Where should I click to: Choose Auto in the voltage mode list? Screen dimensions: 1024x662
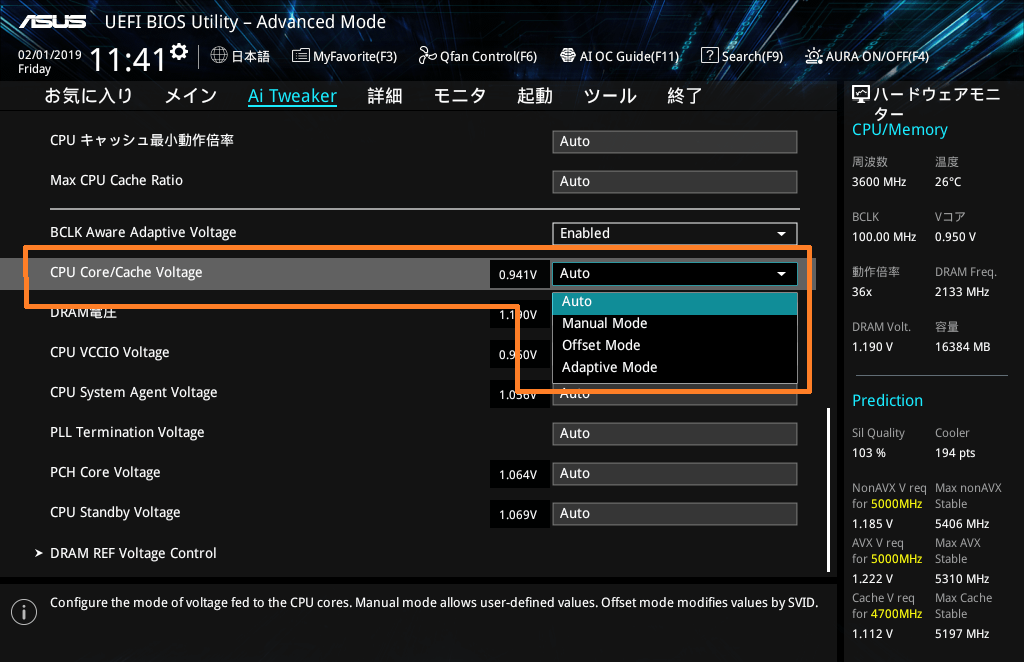click(x=675, y=302)
